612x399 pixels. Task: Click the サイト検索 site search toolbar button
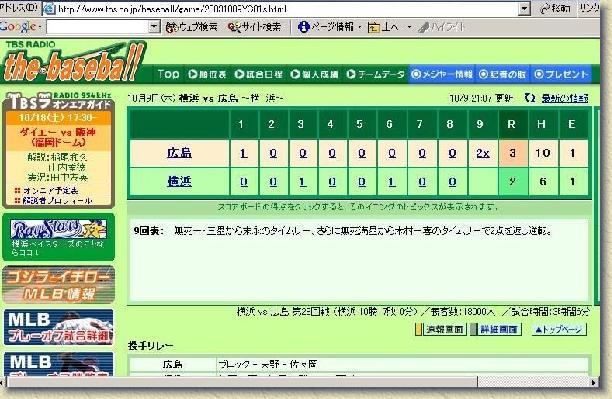pyautogui.click(x=254, y=27)
